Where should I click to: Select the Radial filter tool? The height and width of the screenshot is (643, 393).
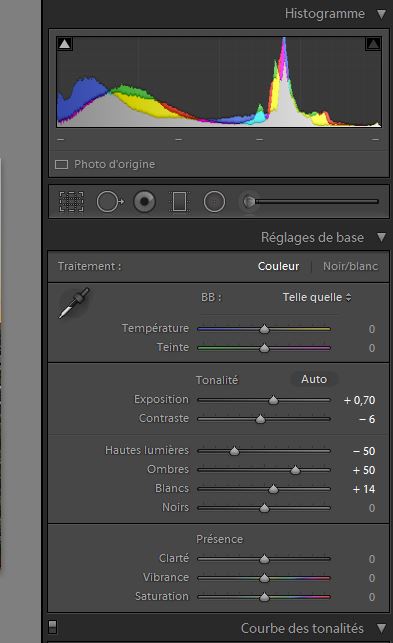coord(214,202)
